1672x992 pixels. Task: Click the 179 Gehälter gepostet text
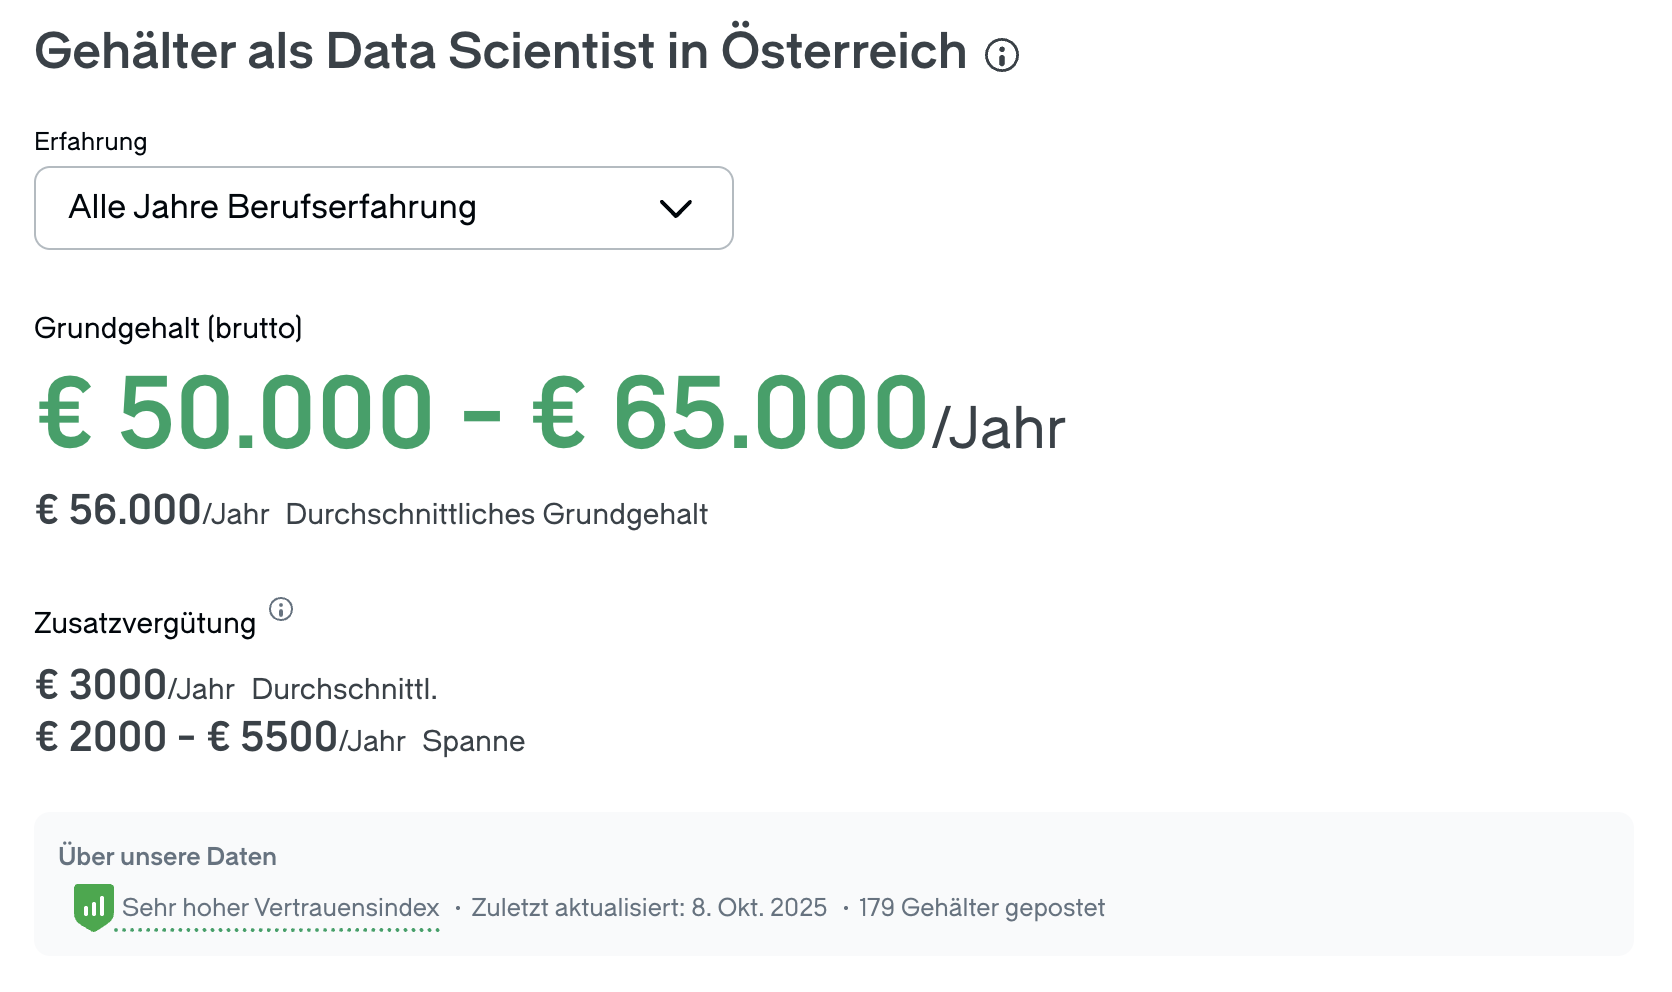pos(981,908)
